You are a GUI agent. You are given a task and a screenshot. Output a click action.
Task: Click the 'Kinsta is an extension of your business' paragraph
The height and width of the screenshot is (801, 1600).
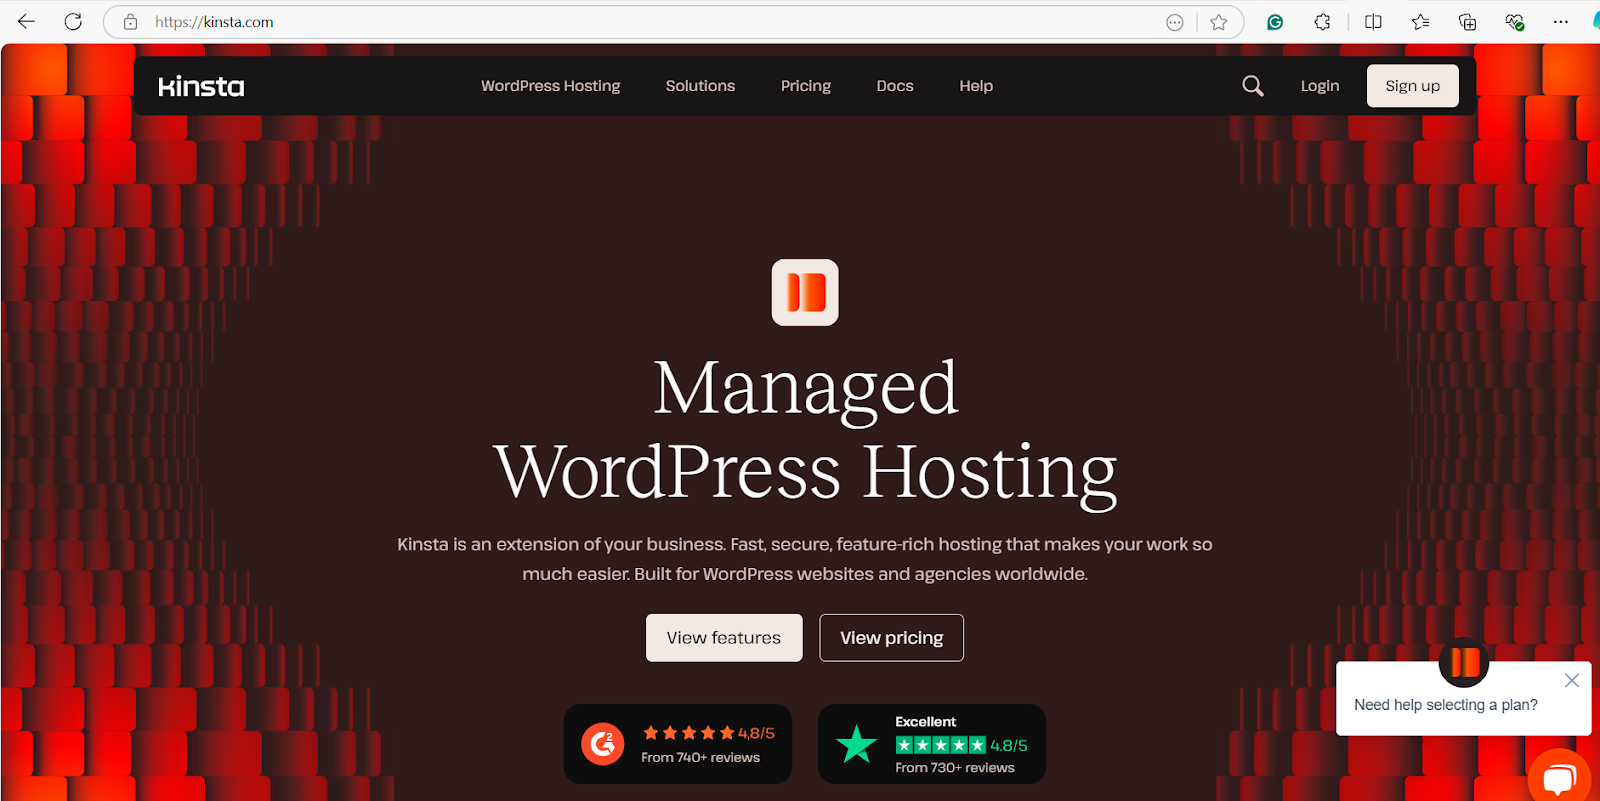pyautogui.click(x=805, y=559)
